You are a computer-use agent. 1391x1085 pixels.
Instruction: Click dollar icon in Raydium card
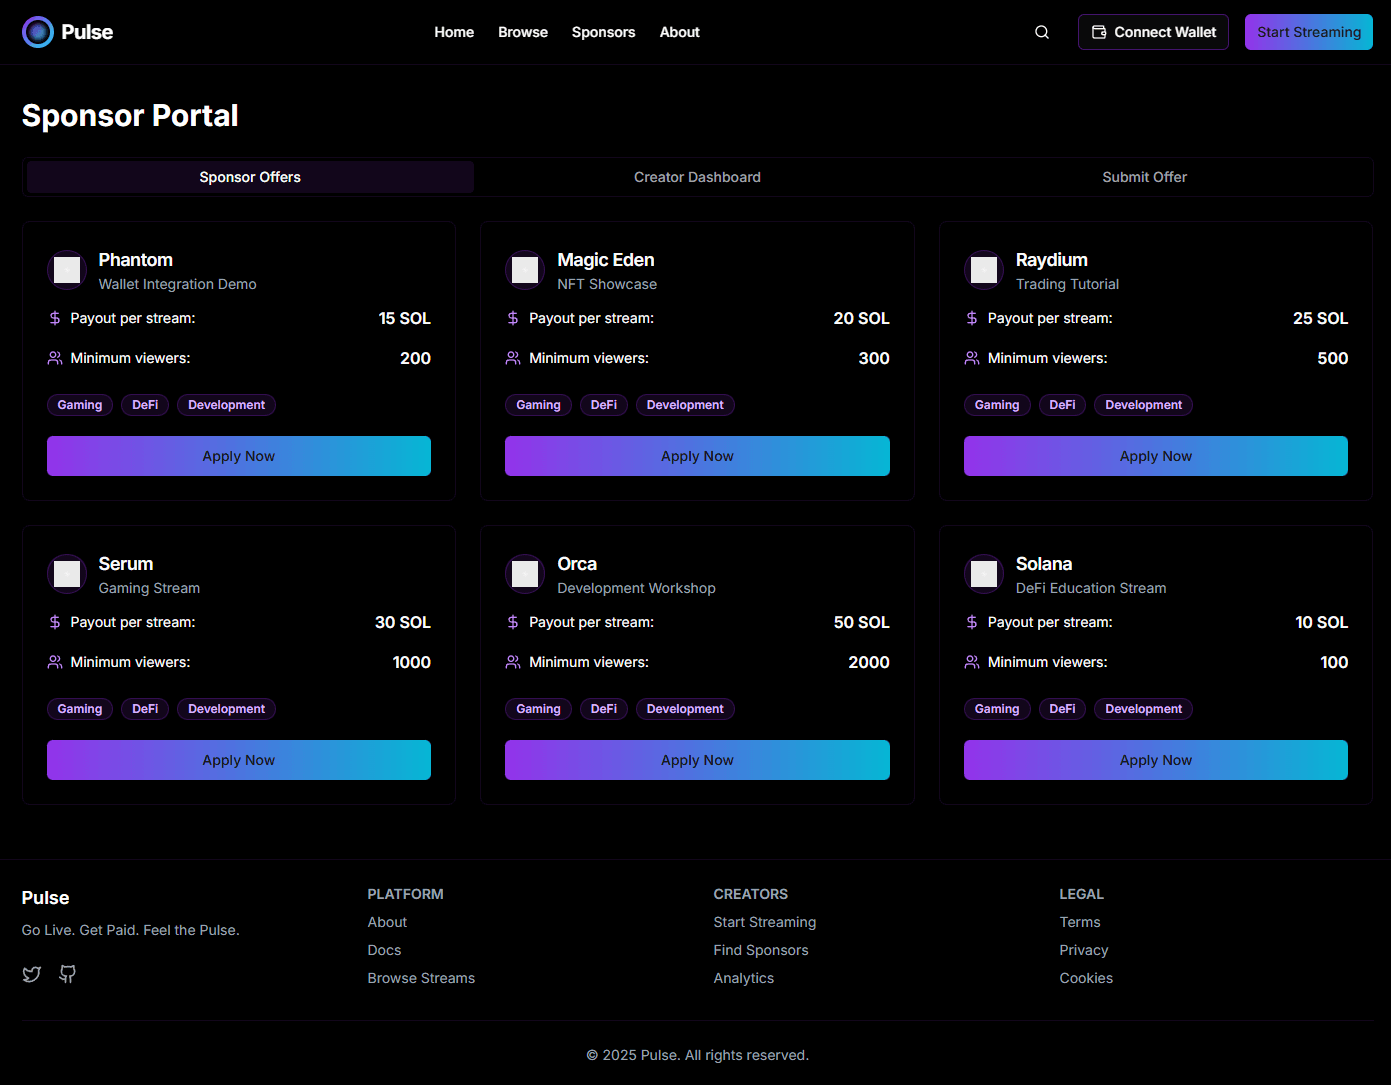(x=972, y=318)
